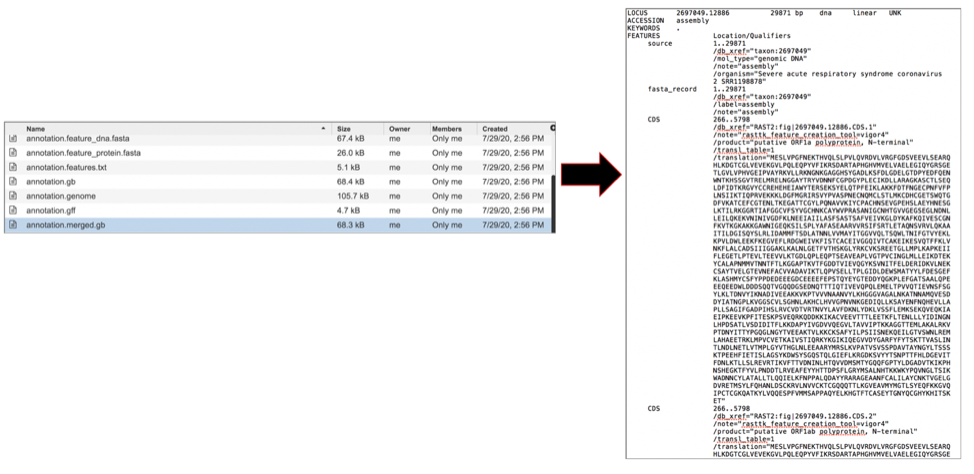Click the annotation.feature_protein.fasta file icon

[13, 153]
